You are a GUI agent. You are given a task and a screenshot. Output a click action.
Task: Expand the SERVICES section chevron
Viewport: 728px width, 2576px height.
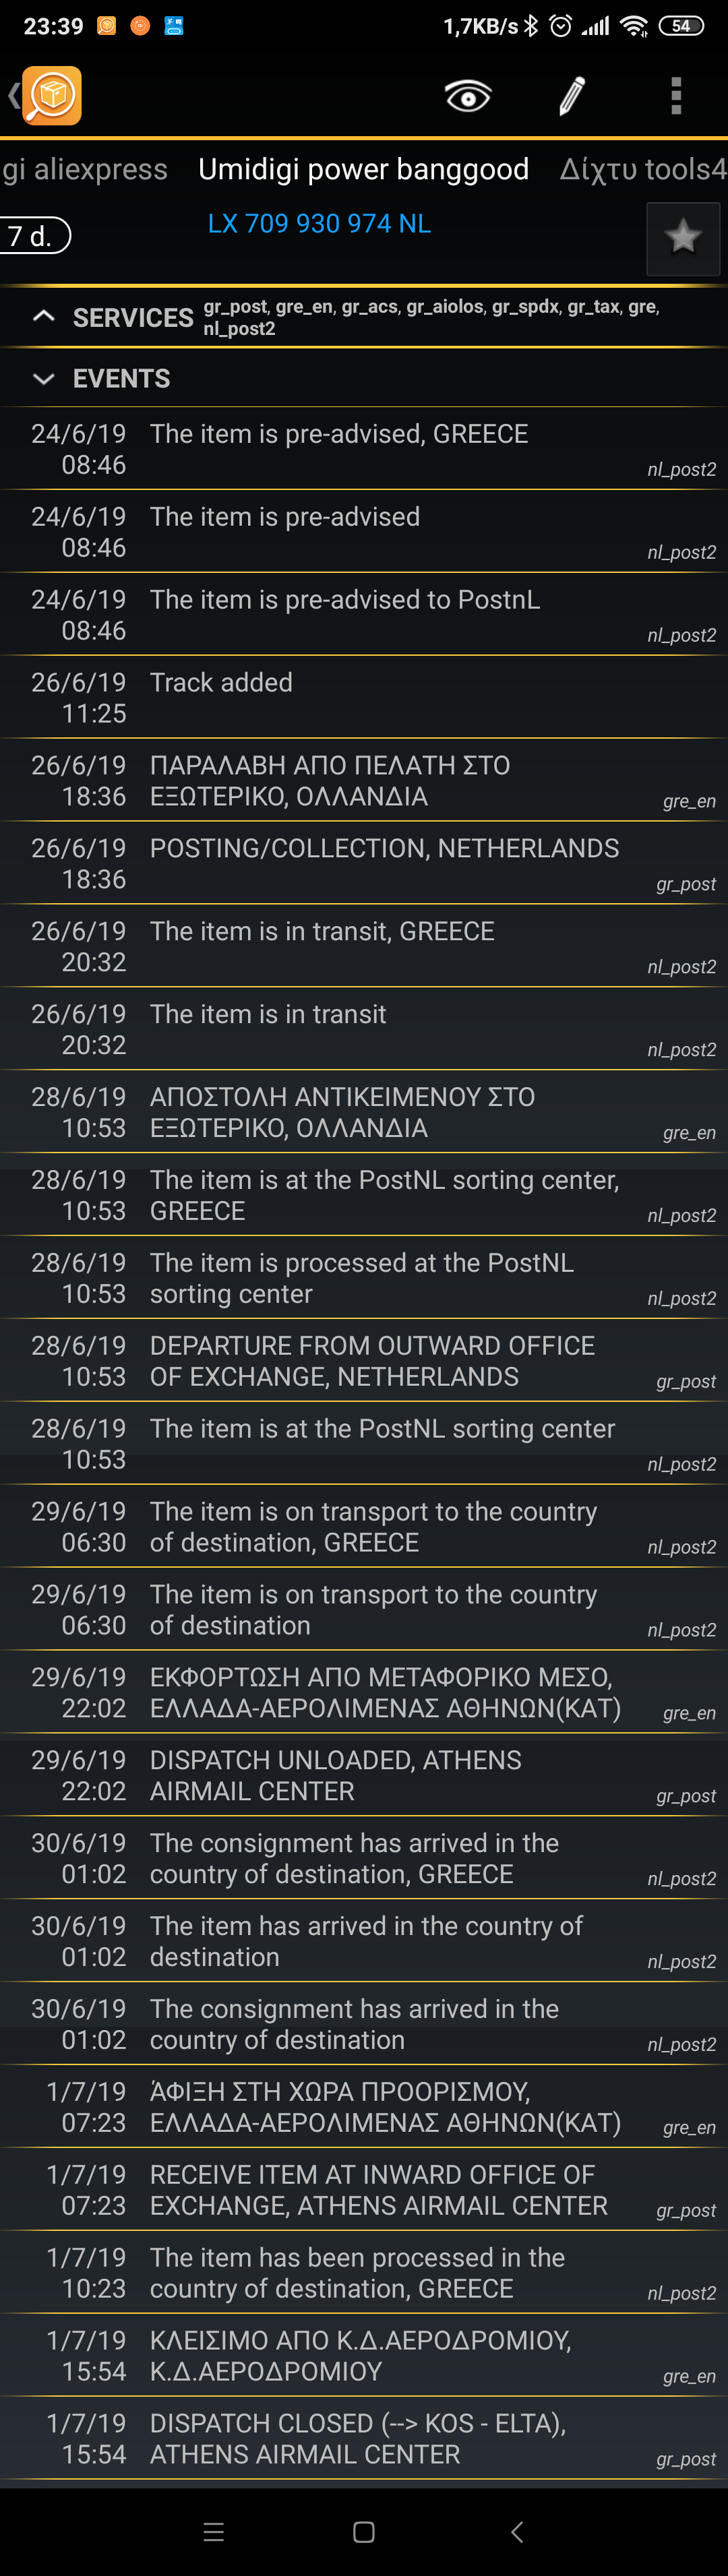[43, 317]
